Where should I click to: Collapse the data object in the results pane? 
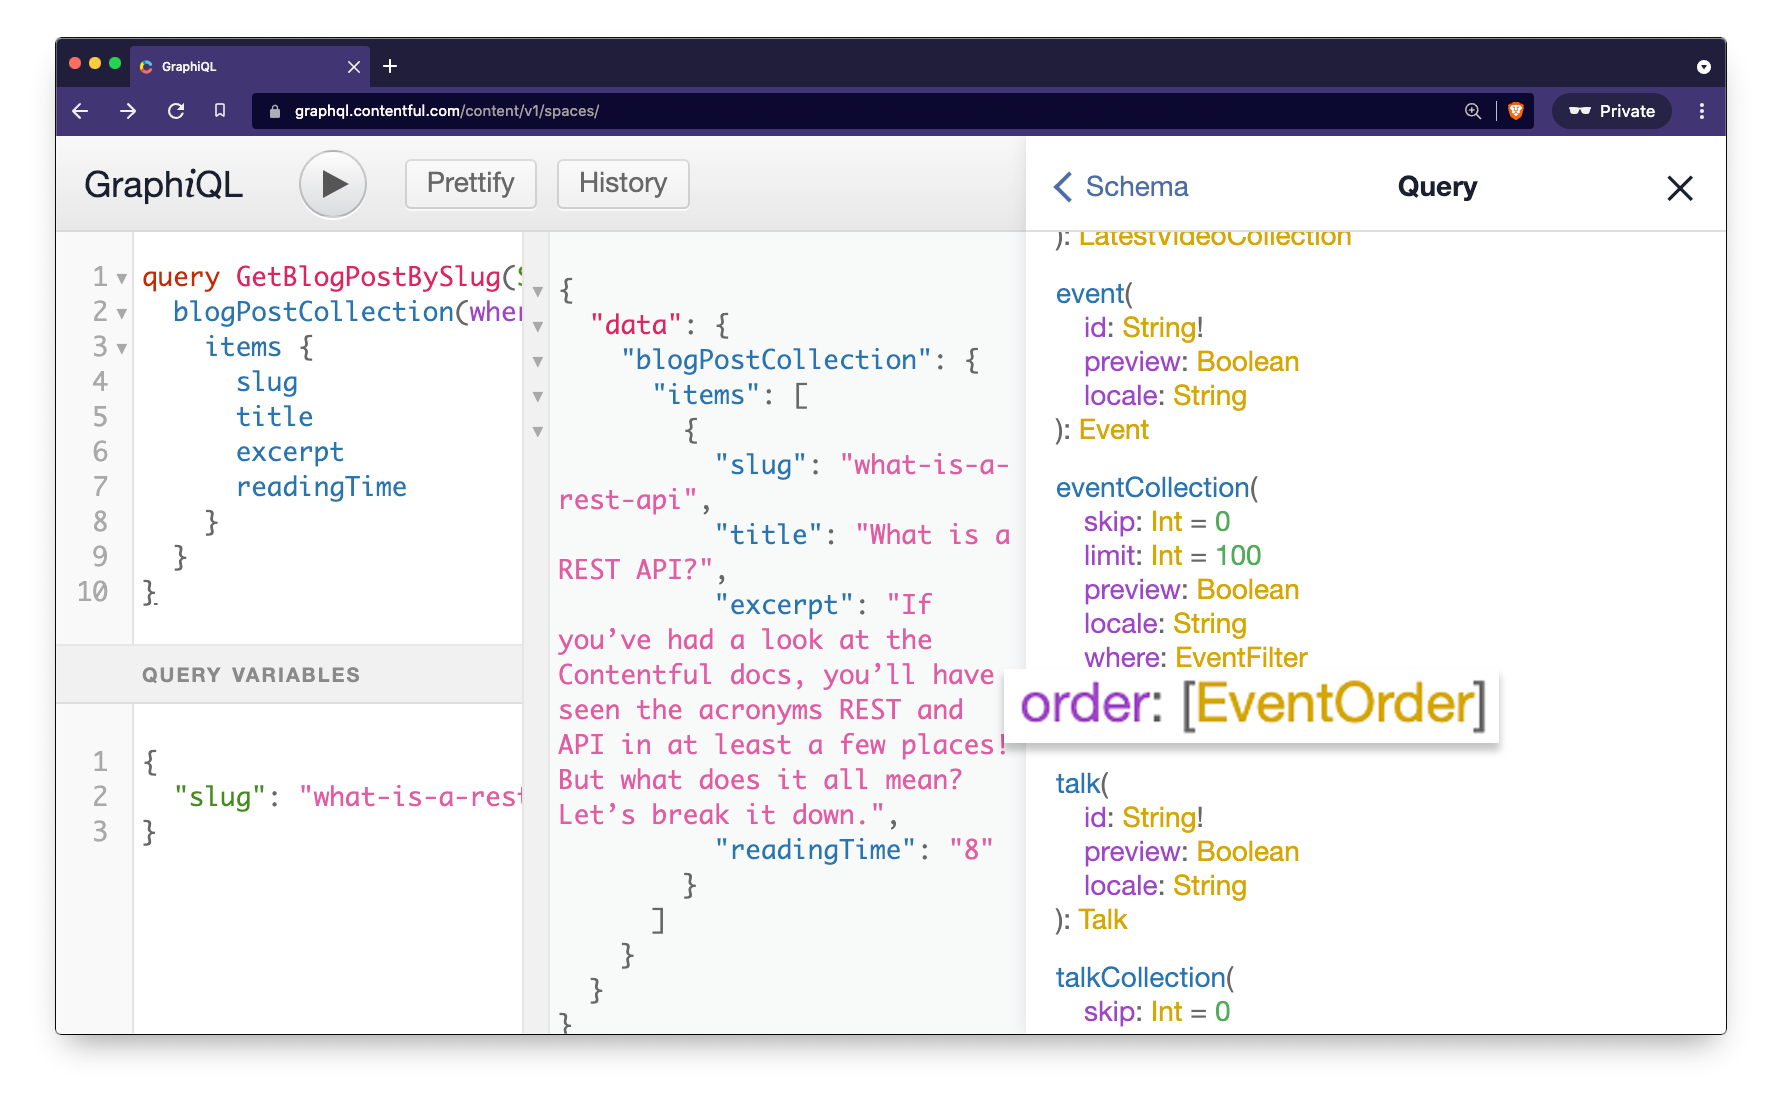click(538, 326)
